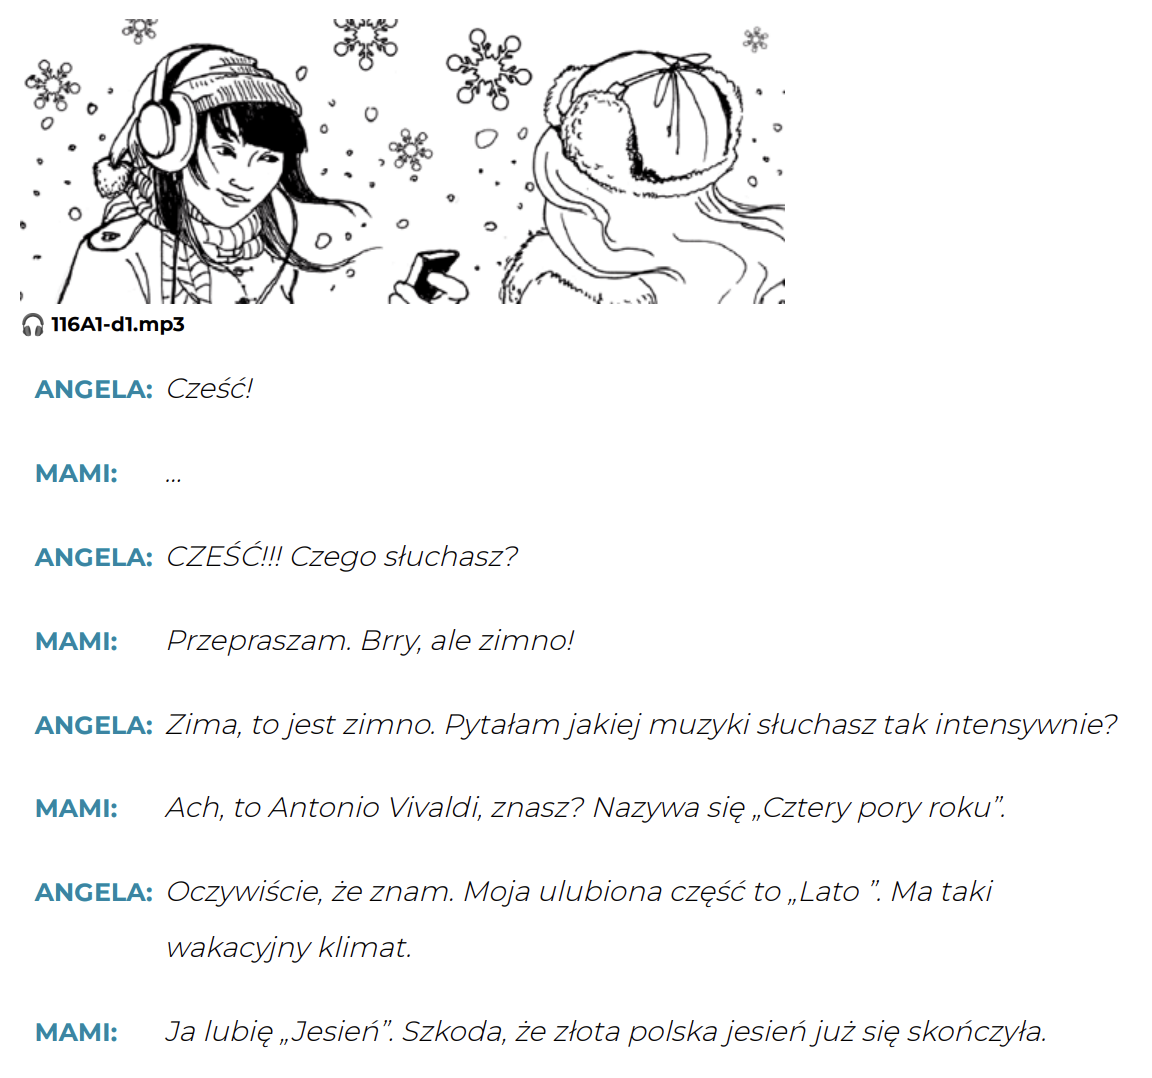Click the text 'Przepraszam. Brry, ale zimno!'

point(370,641)
